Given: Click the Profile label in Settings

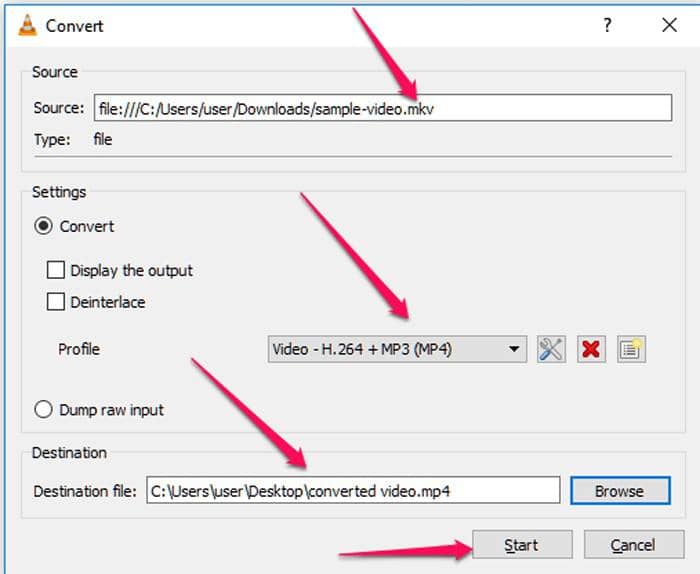Looking at the screenshot, I should click(79, 349).
